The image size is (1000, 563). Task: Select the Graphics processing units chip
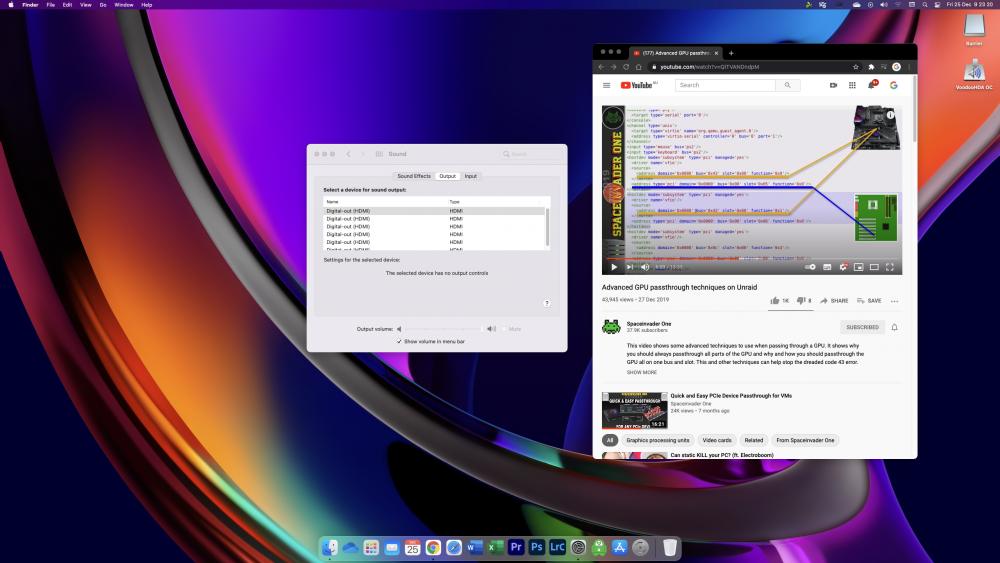(x=658, y=440)
